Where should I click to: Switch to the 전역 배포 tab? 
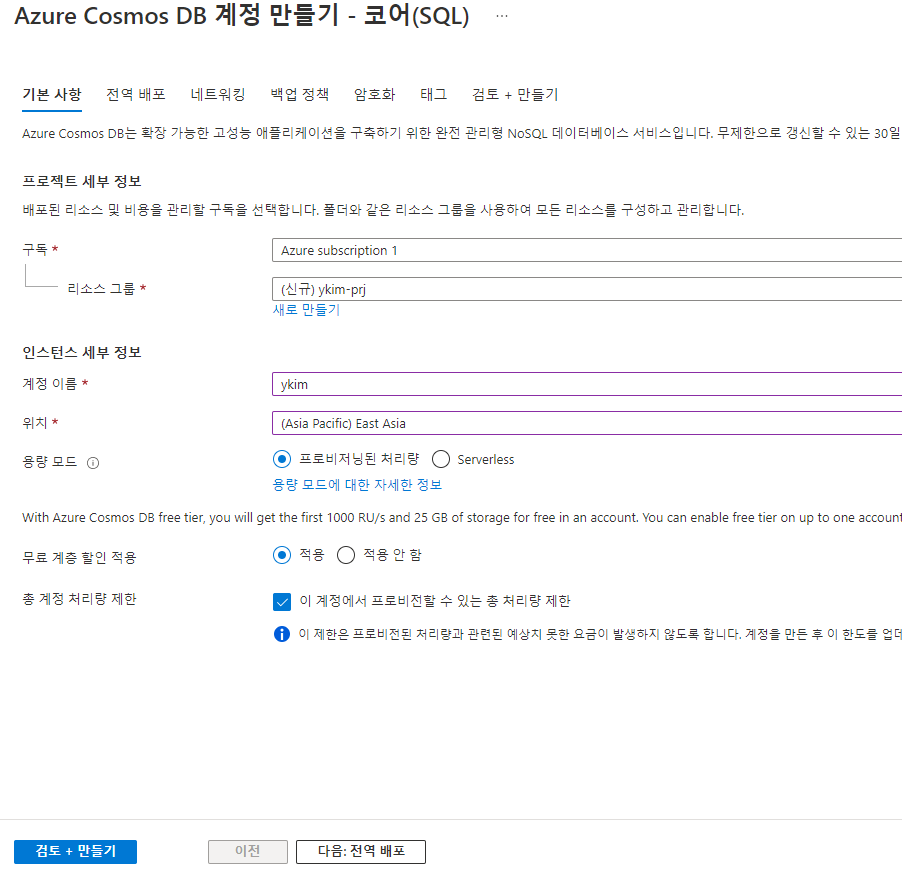(136, 94)
